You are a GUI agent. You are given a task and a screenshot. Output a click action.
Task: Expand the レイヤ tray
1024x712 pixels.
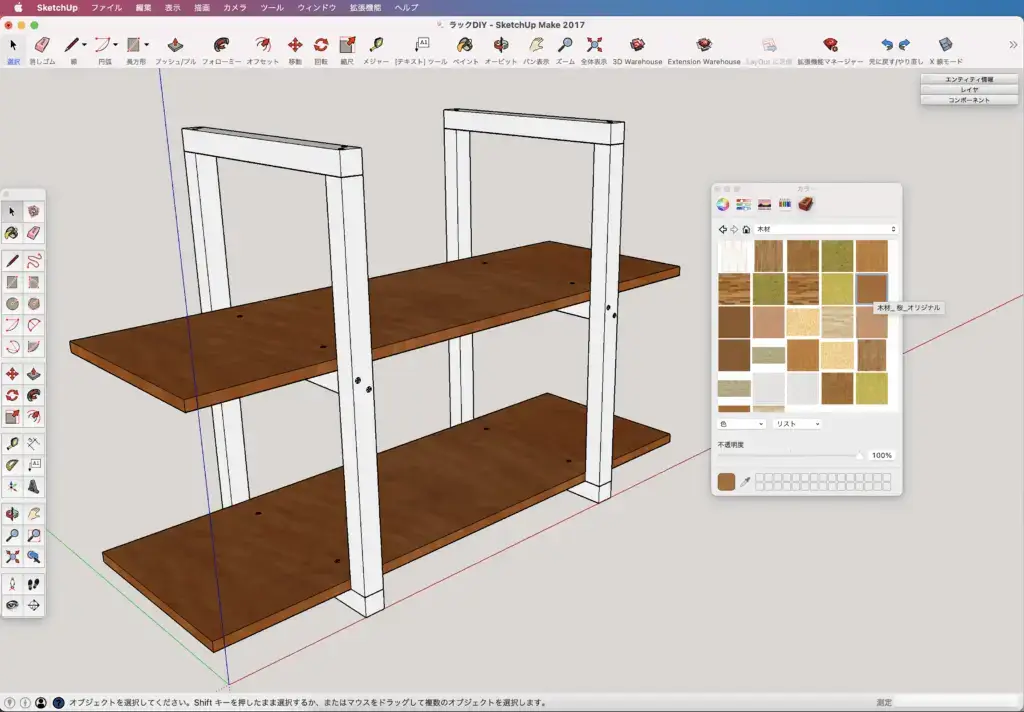(969, 89)
